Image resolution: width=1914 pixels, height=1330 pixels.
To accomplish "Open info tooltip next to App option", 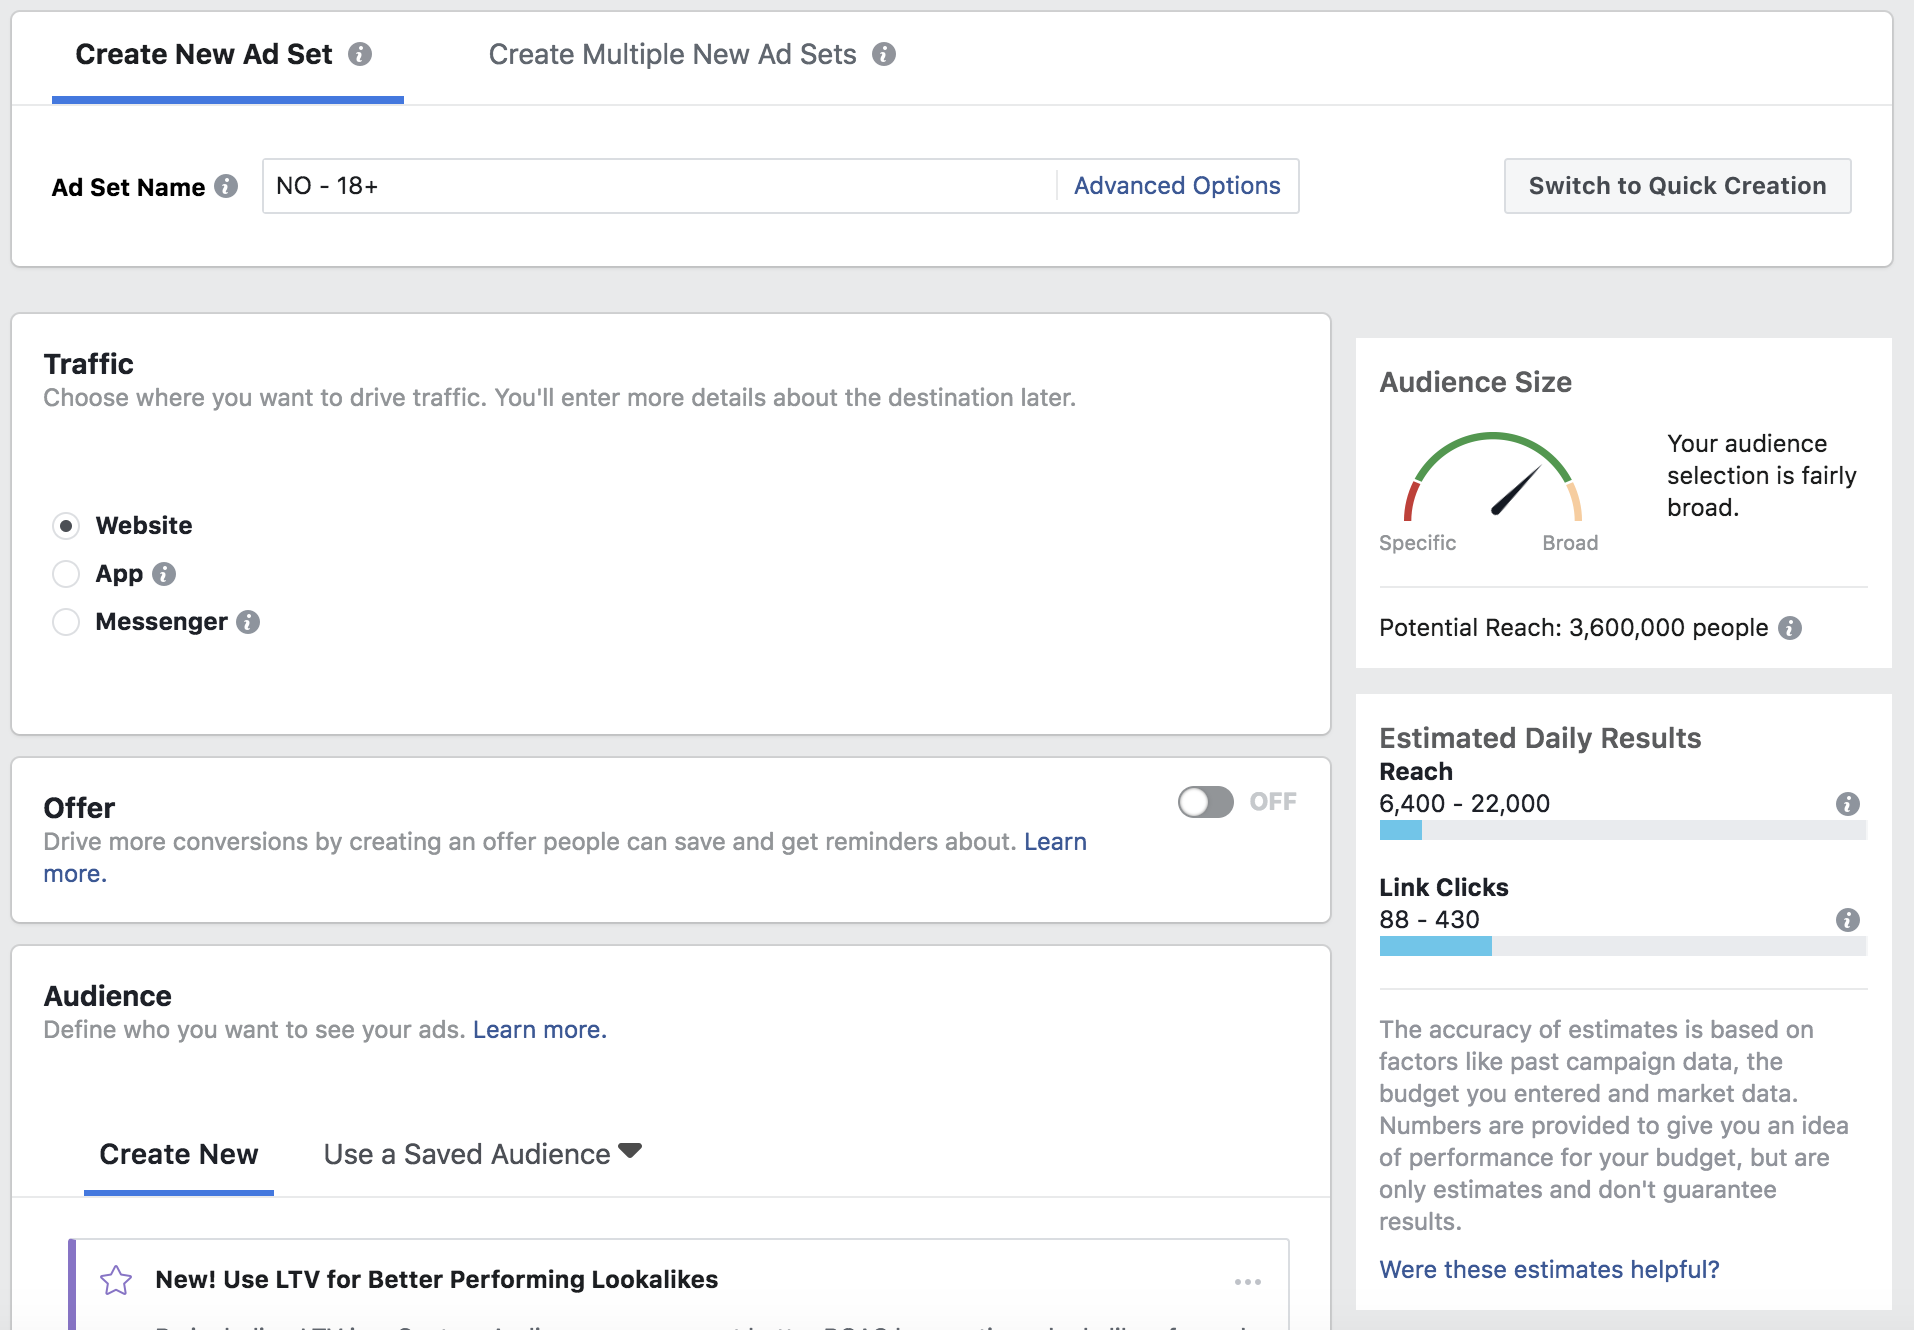I will click(x=164, y=574).
